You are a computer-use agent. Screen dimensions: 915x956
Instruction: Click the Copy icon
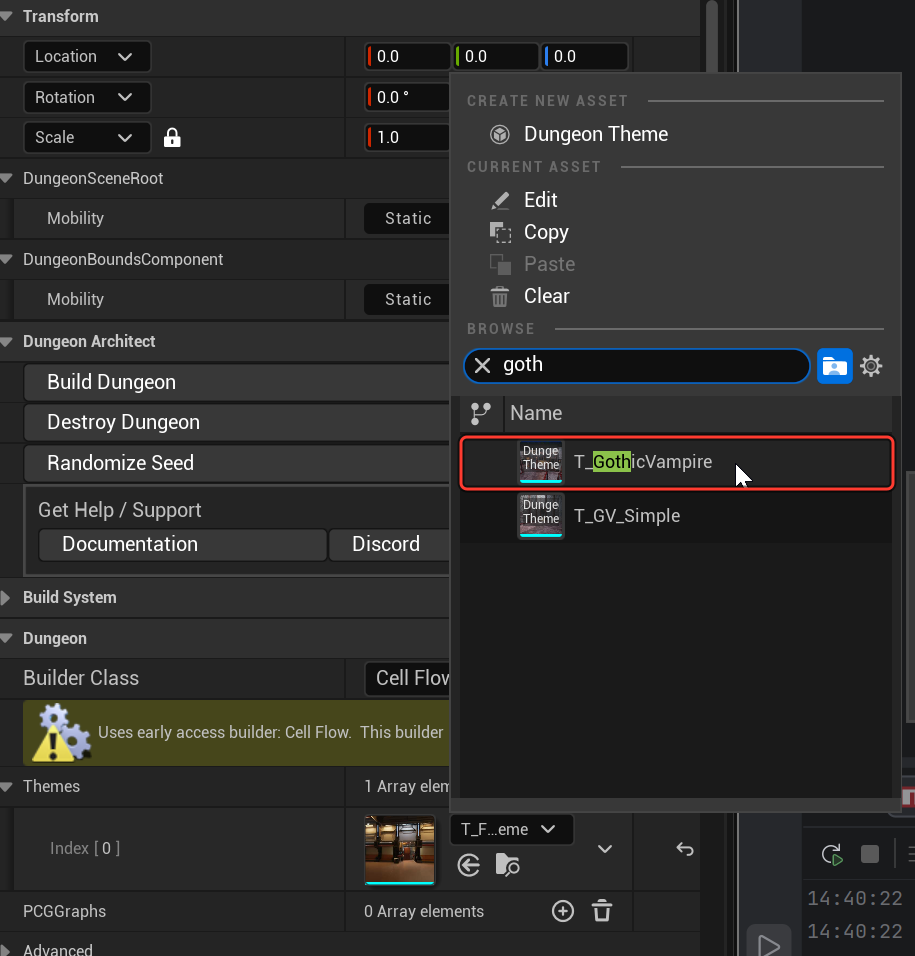click(500, 232)
